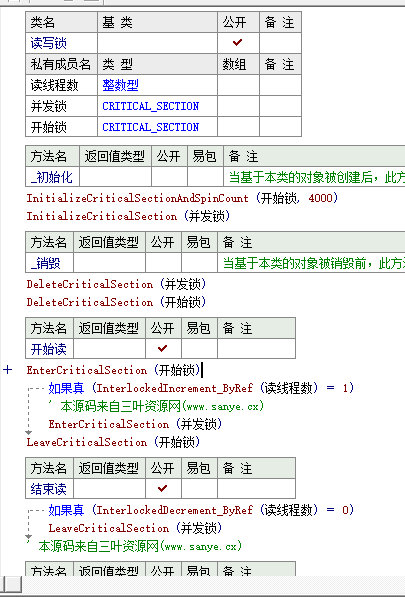Image resolution: width=405 pixels, height=597 pixels.
Task: Select the member name 并发锁
Action: coord(49,106)
